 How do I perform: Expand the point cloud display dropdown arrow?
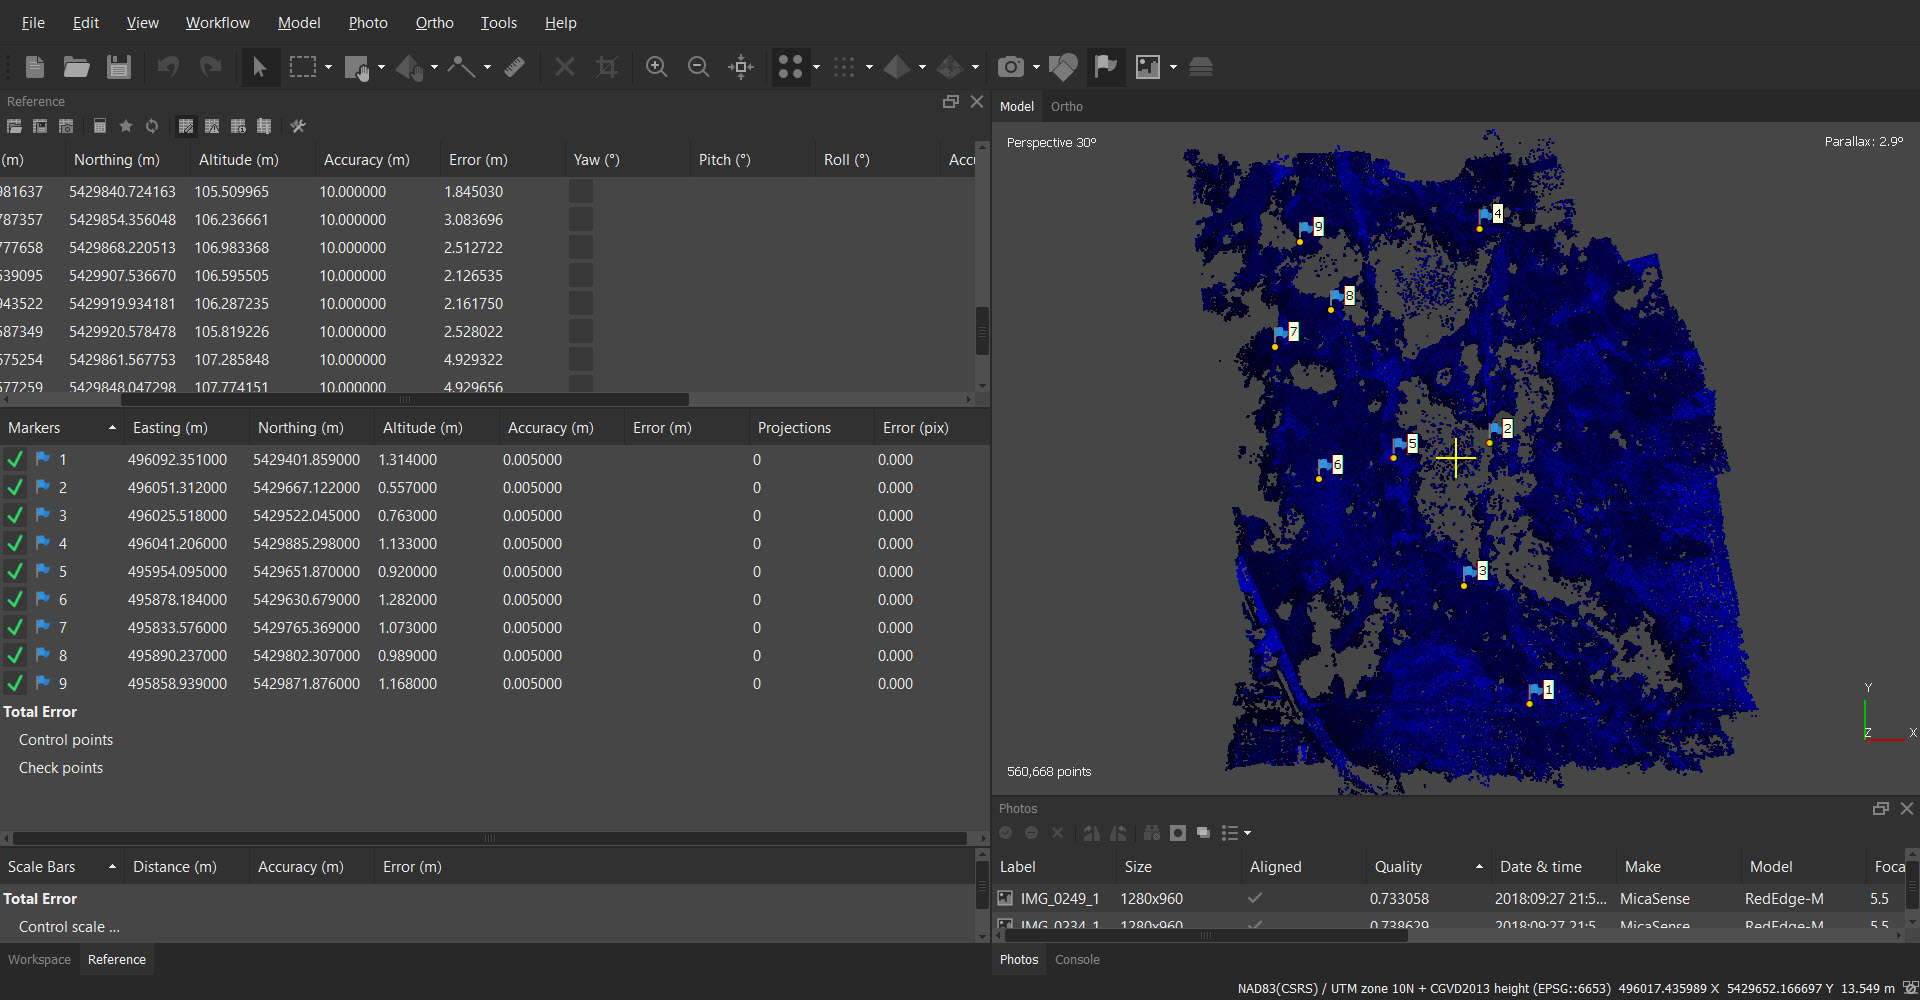pos(816,68)
